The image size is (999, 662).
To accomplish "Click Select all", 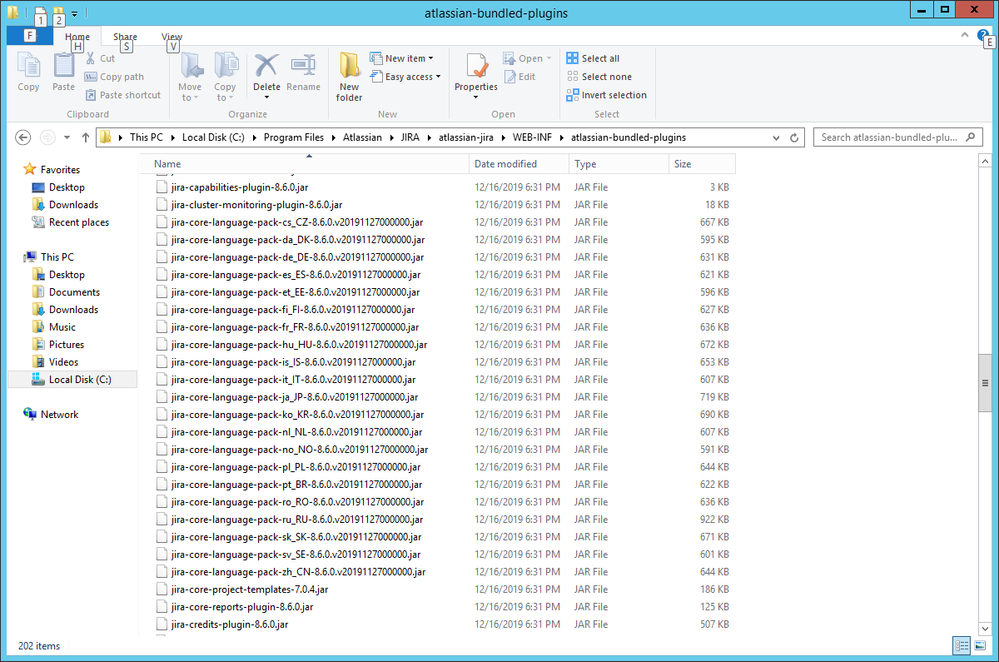I will pyautogui.click(x=593, y=58).
